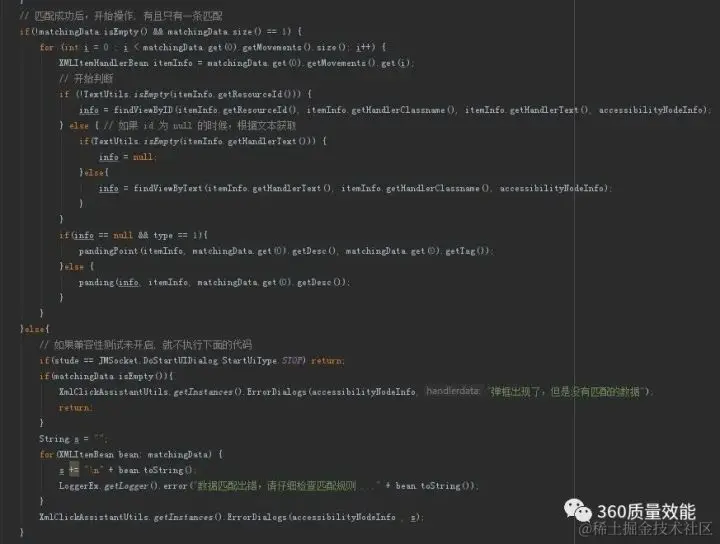Image resolution: width=720 pixels, height=544 pixels.
Task: Click the 'if(info == null && type == 1)' condition
Action: pos(133,236)
